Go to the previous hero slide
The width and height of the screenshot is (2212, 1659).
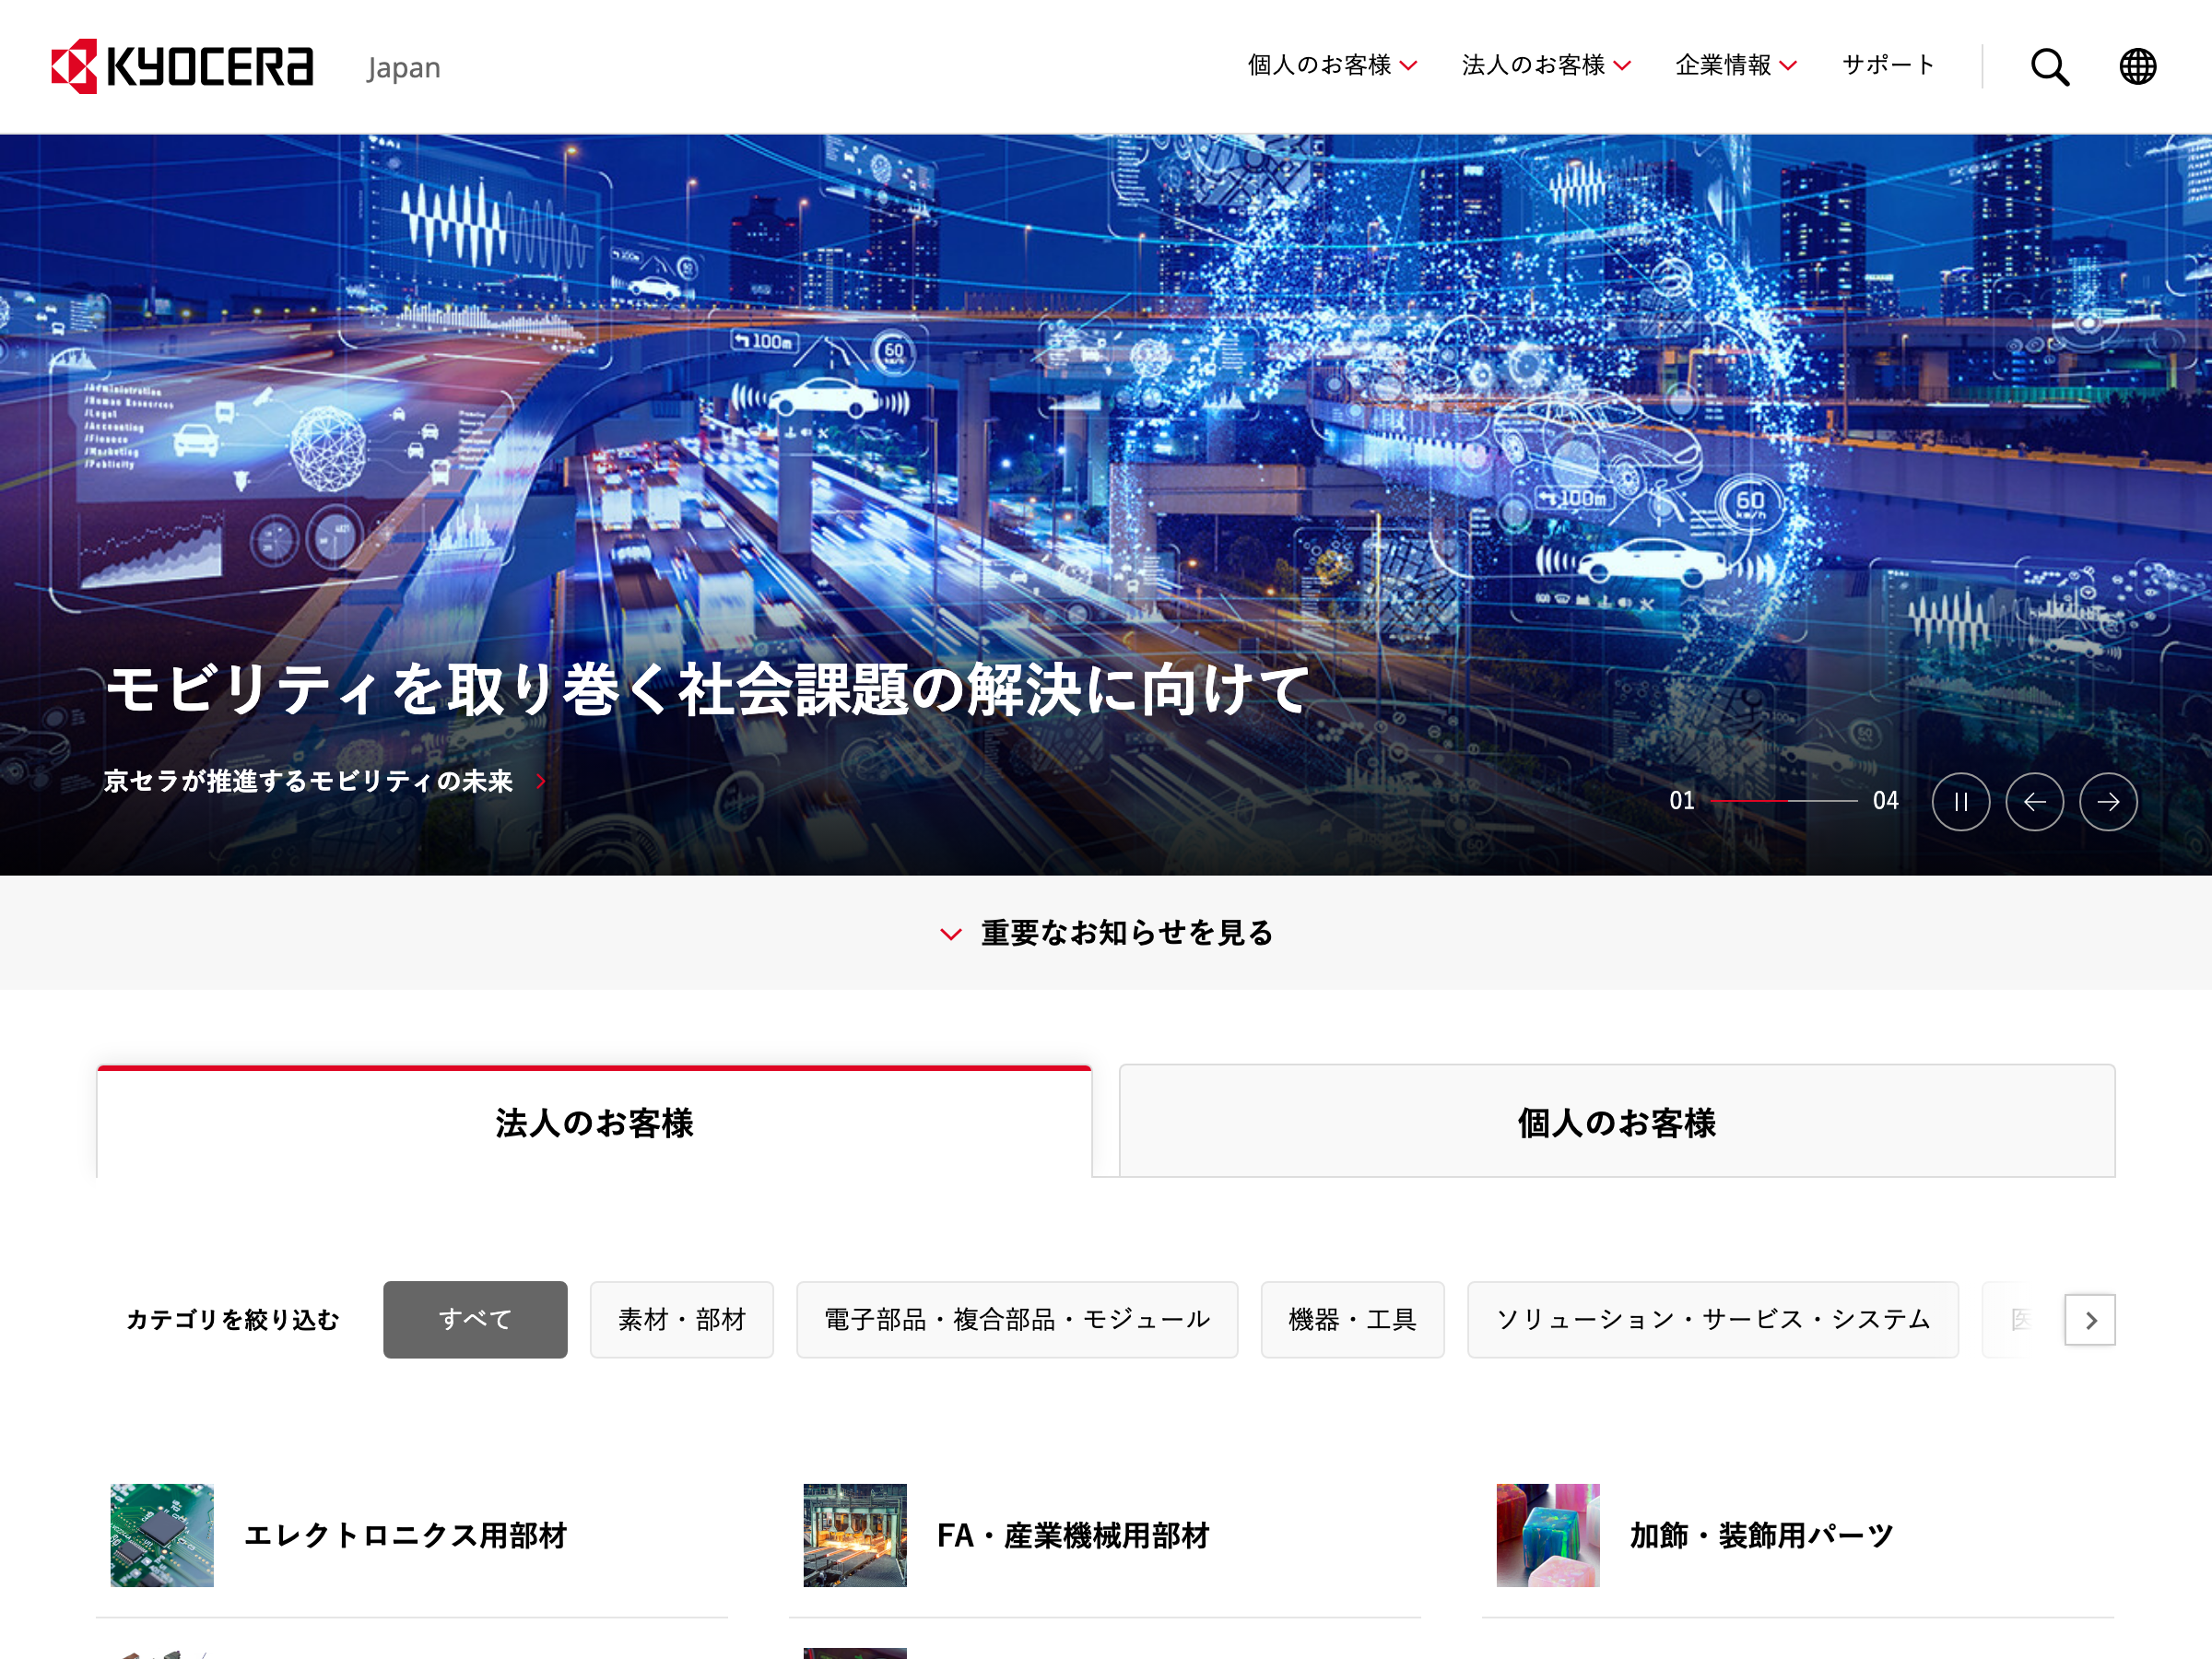click(x=2034, y=801)
